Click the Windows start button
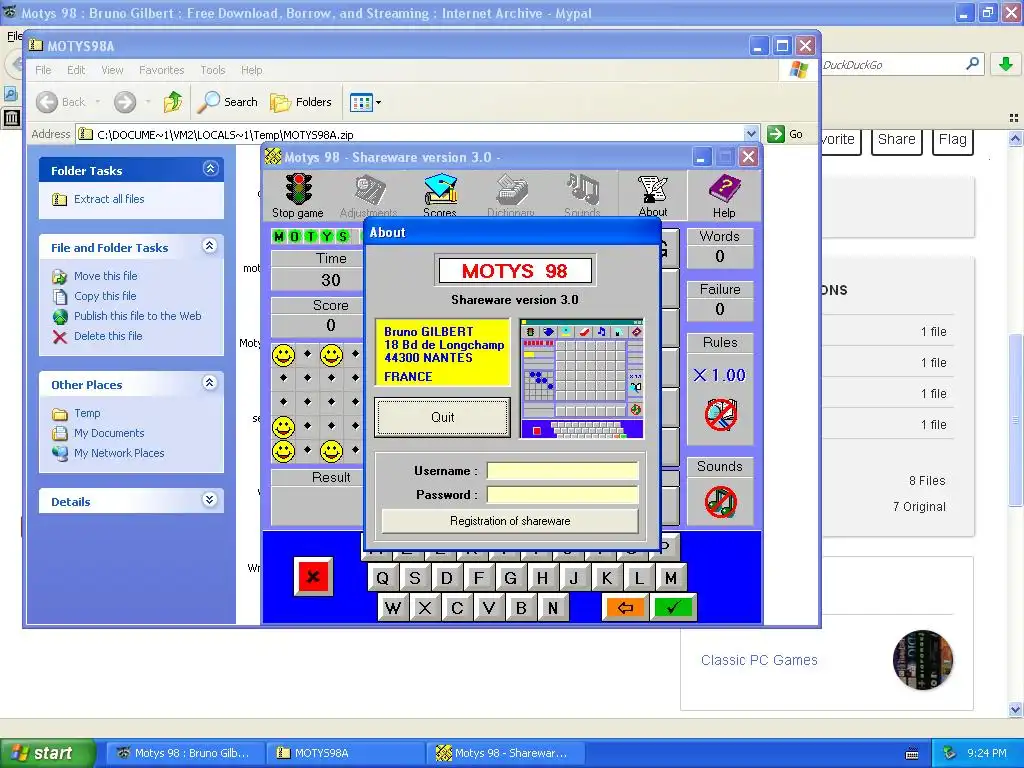The height and width of the screenshot is (768, 1024). 48,753
